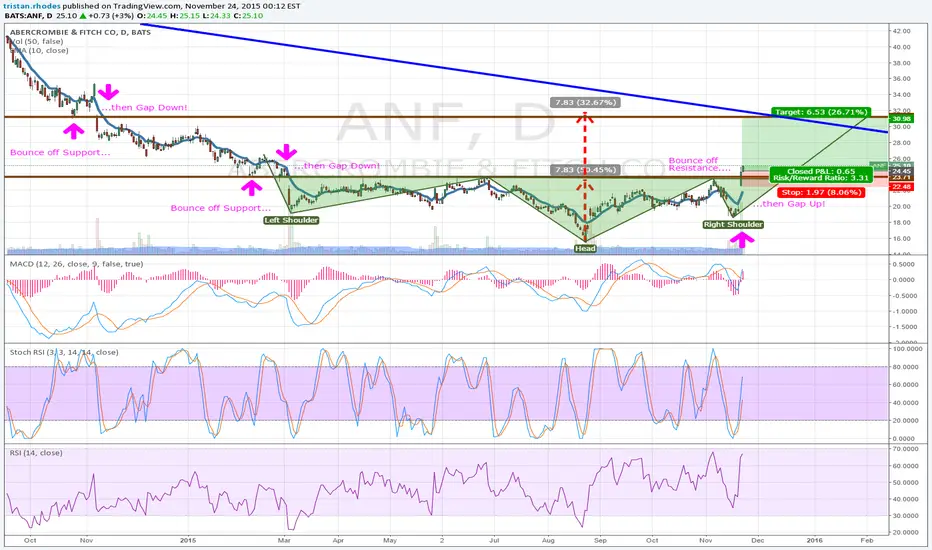932x550 pixels.
Task: Click the -1.0000 value on MACD scale
Action: (903, 312)
